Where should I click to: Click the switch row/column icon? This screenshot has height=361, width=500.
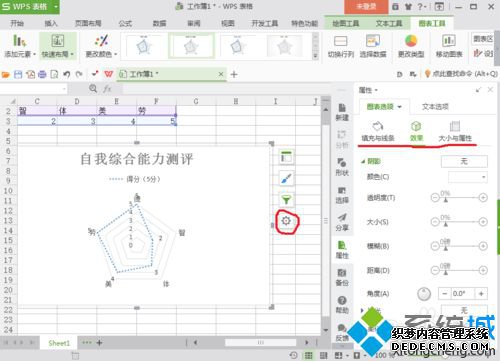click(340, 42)
